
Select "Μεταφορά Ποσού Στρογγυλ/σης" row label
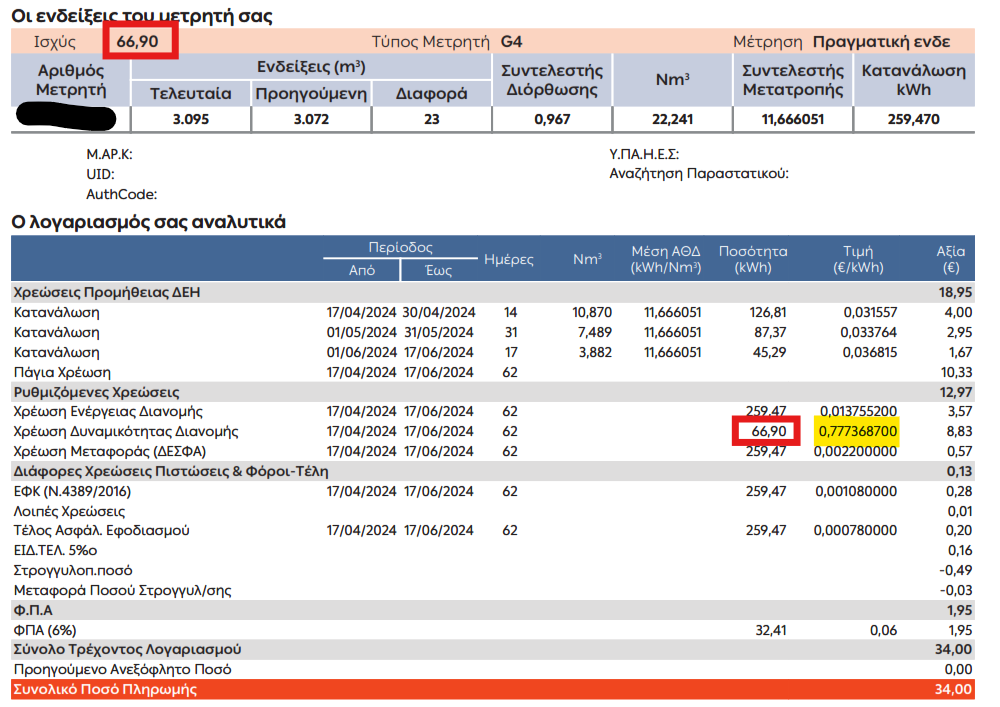[122, 590]
